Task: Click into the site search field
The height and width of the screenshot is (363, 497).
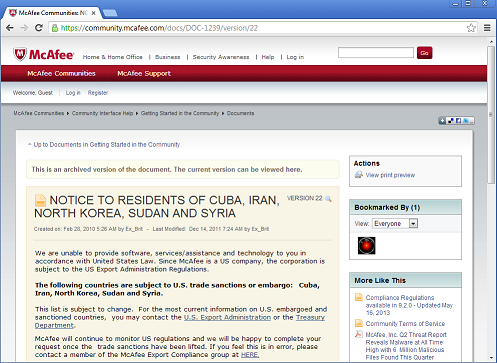Action: pyautogui.click(x=376, y=53)
